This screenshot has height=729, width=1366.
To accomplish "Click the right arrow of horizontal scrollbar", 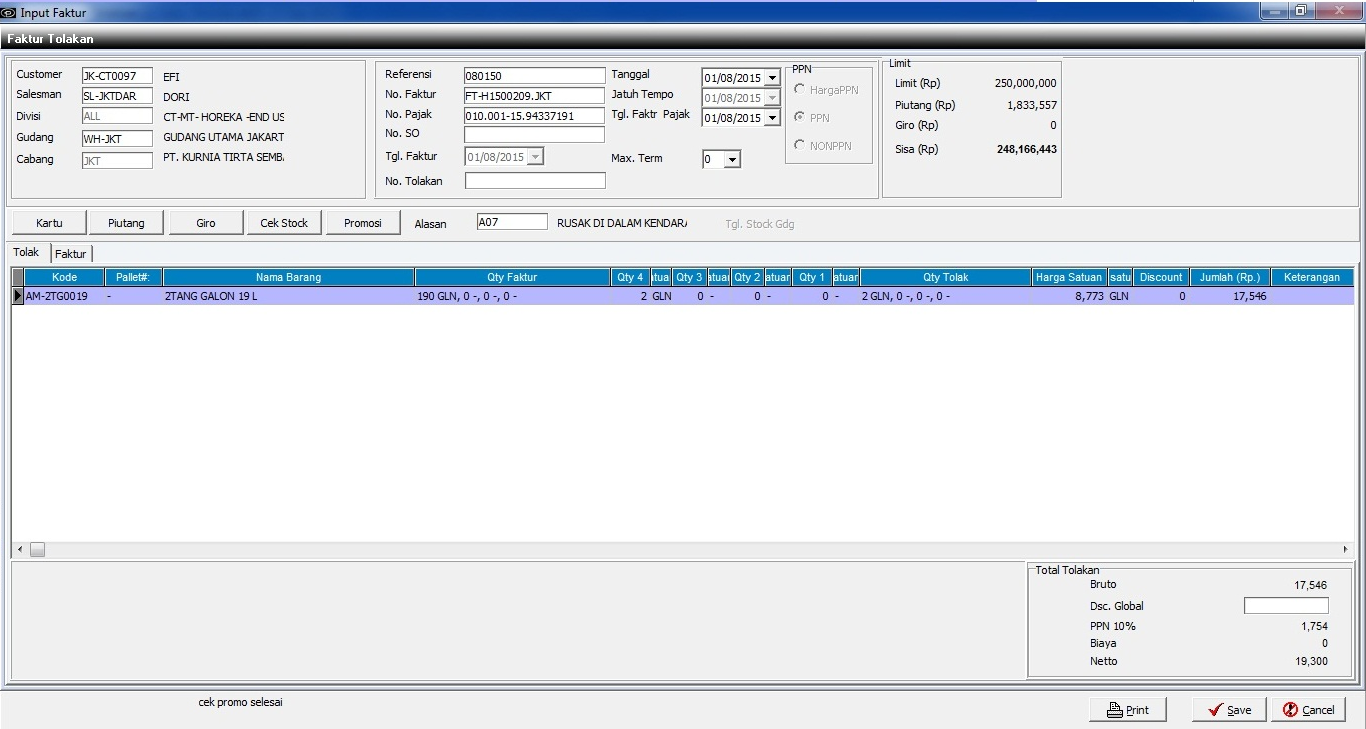I will coord(1346,550).
